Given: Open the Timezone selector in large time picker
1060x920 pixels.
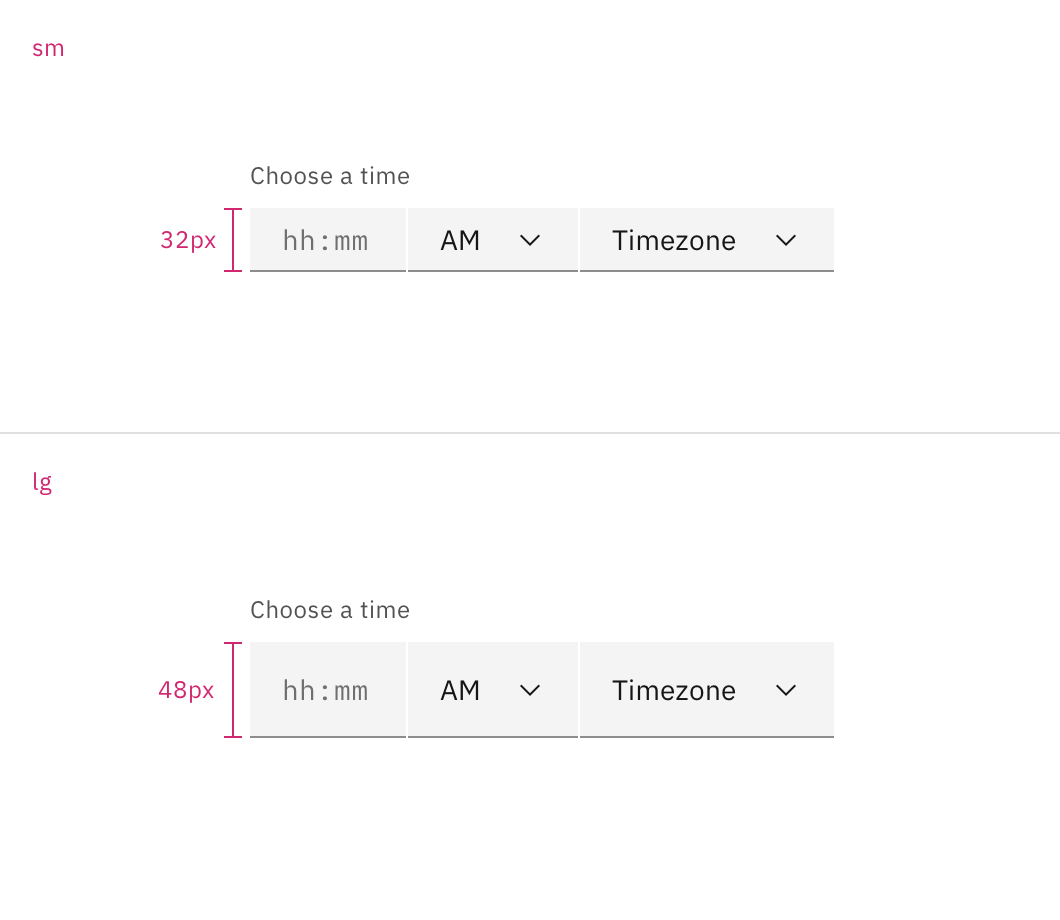Looking at the screenshot, I should tap(707, 690).
